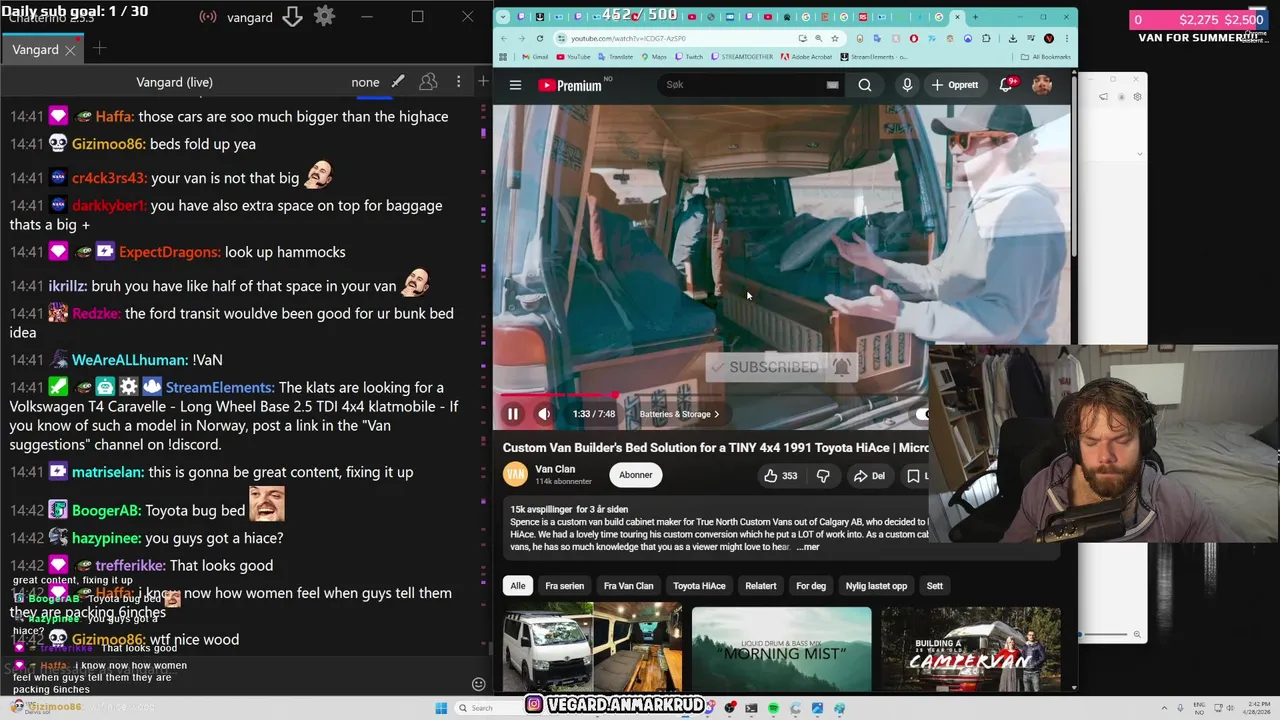Select the Alle filter chip
This screenshot has height=720, width=1280.
pyautogui.click(x=517, y=586)
